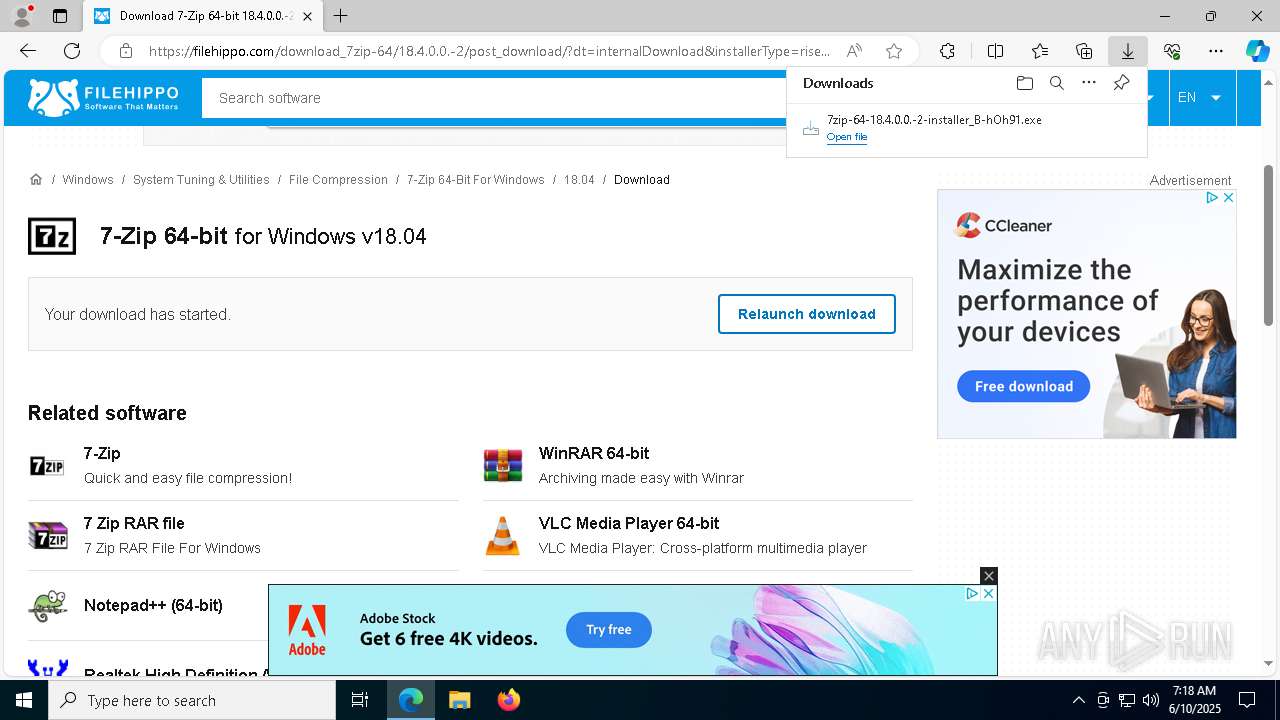Open the volume tray icon
The image size is (1280, 720).
point(1151,700)
